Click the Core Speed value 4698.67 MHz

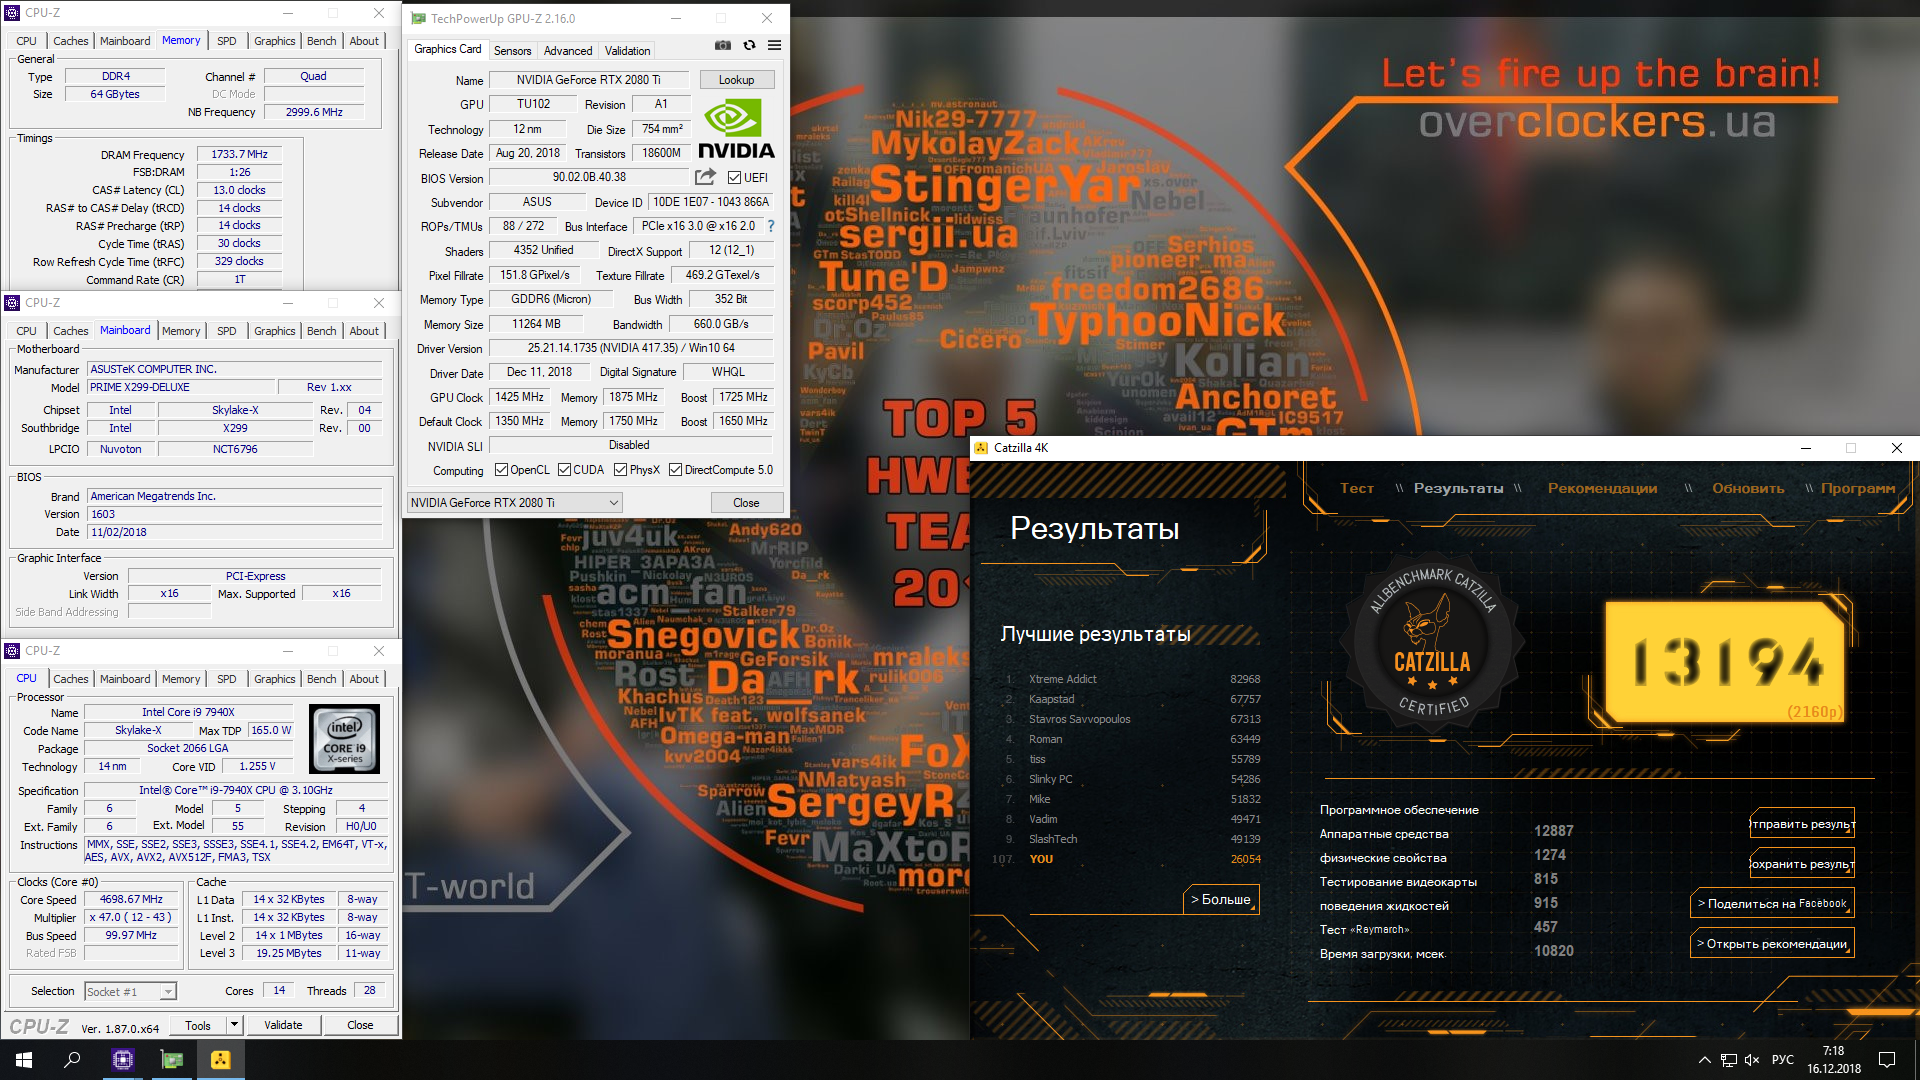click(x=131, y=899)
